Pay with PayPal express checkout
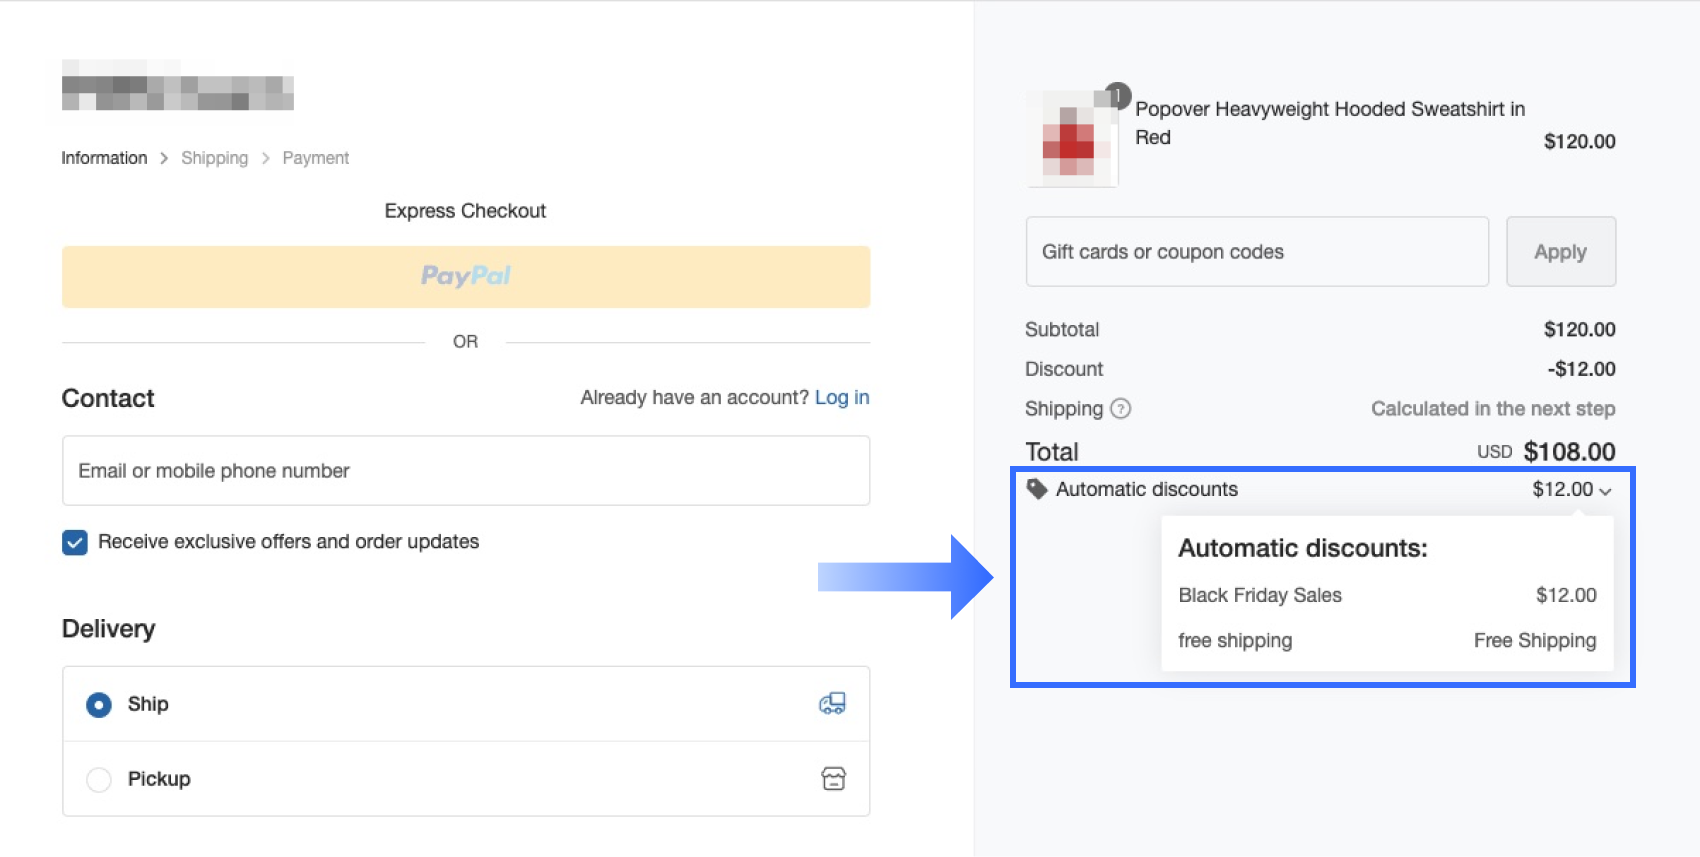The height and width of the screenshot is (857, 1700). click(x=466, y=277)
